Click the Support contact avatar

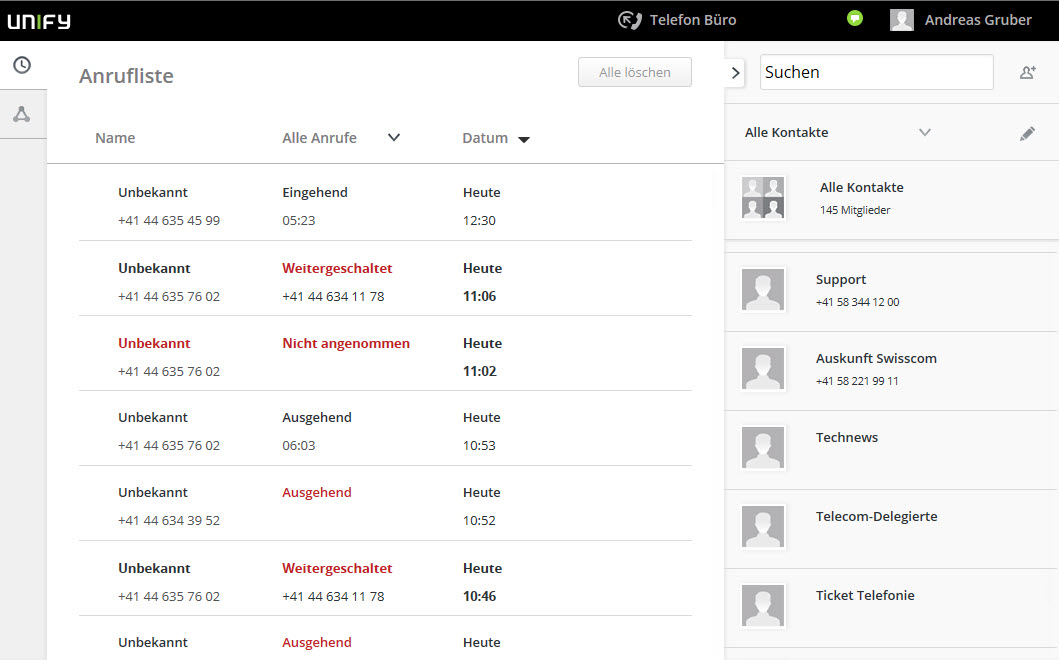point(763,290)
